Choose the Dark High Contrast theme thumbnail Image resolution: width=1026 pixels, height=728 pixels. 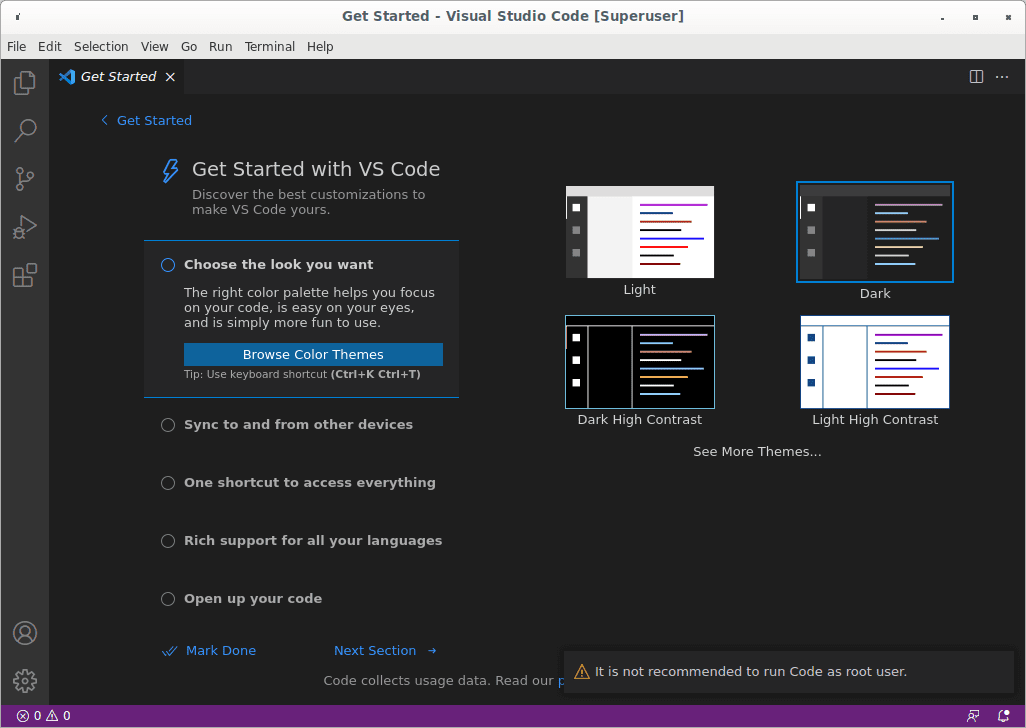[639, 362]
